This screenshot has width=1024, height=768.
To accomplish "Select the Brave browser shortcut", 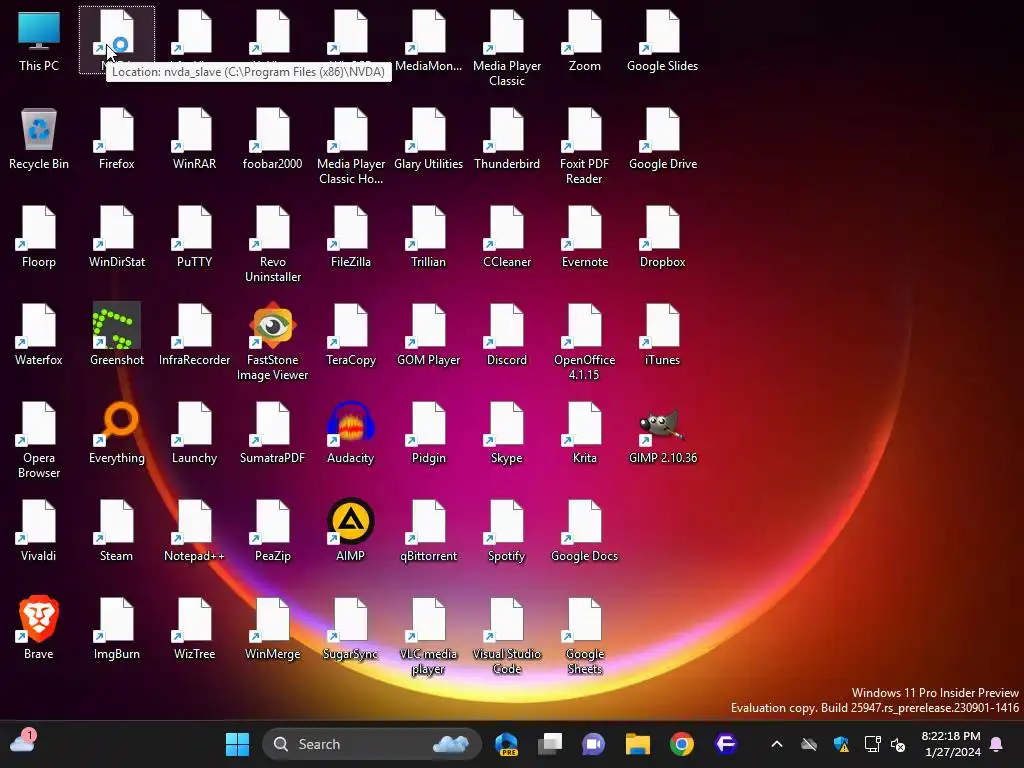I will (39, 629).
